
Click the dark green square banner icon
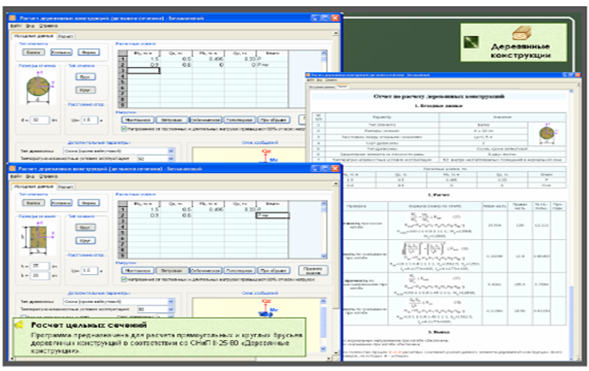pos(471,42)
